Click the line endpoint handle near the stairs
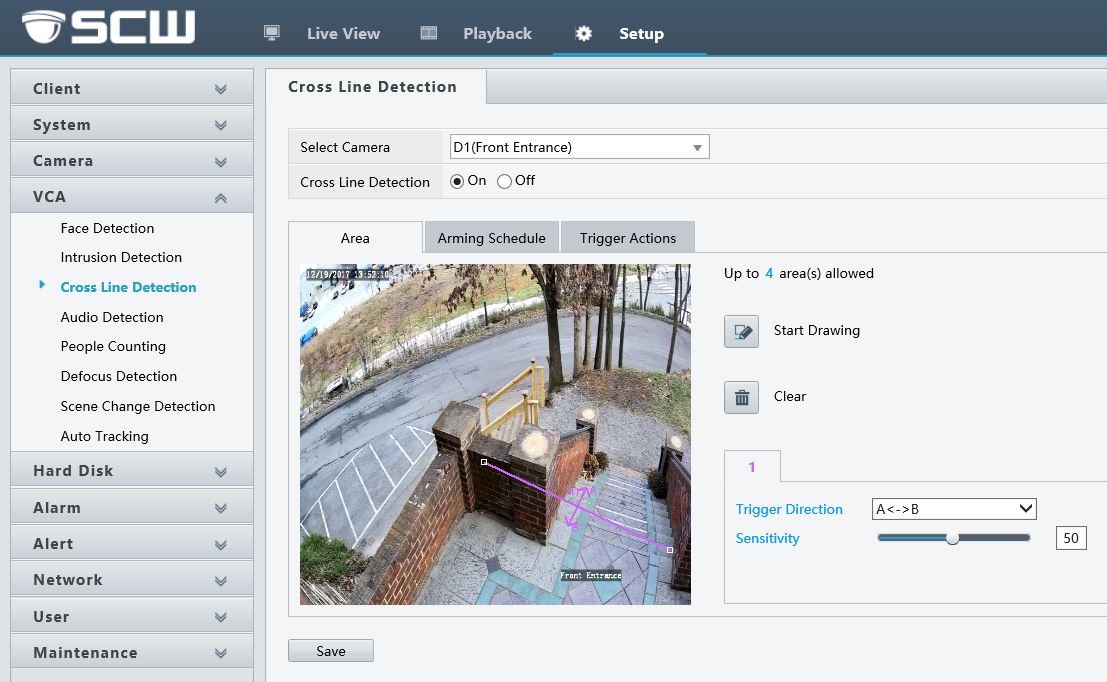The height and width of the screenshot is (682, 1107). (669, 549)
